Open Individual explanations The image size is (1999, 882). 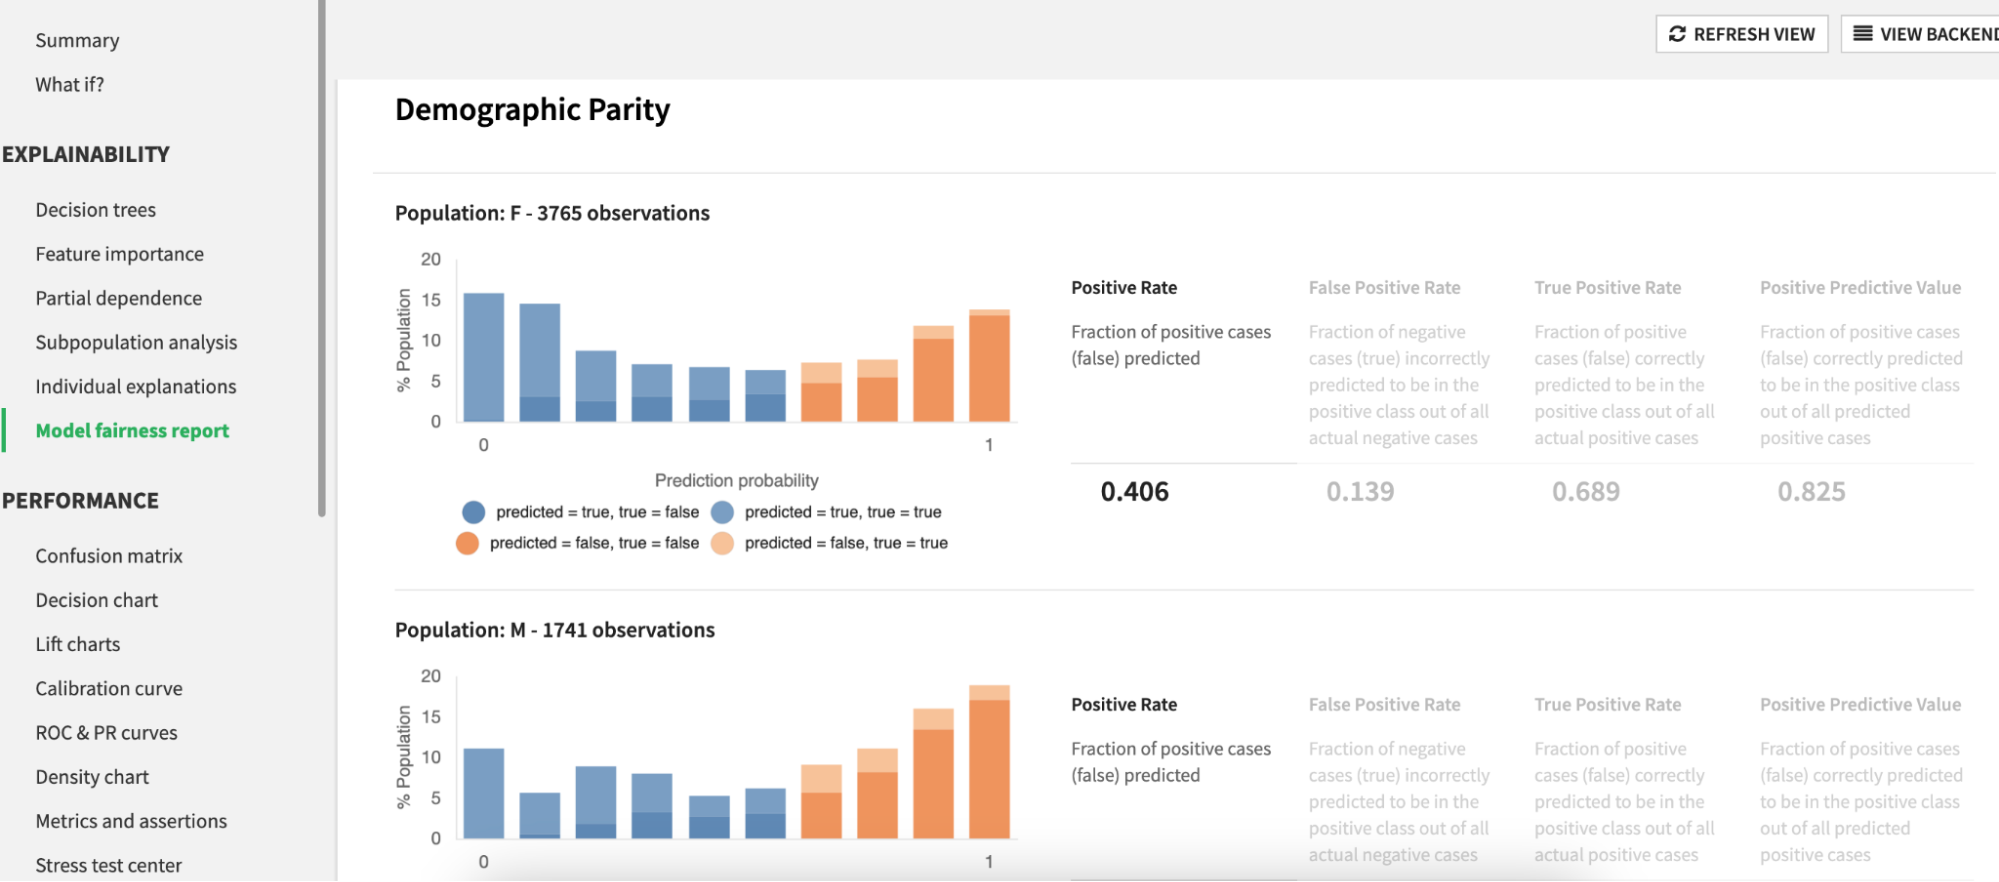(x=135, y=386)
